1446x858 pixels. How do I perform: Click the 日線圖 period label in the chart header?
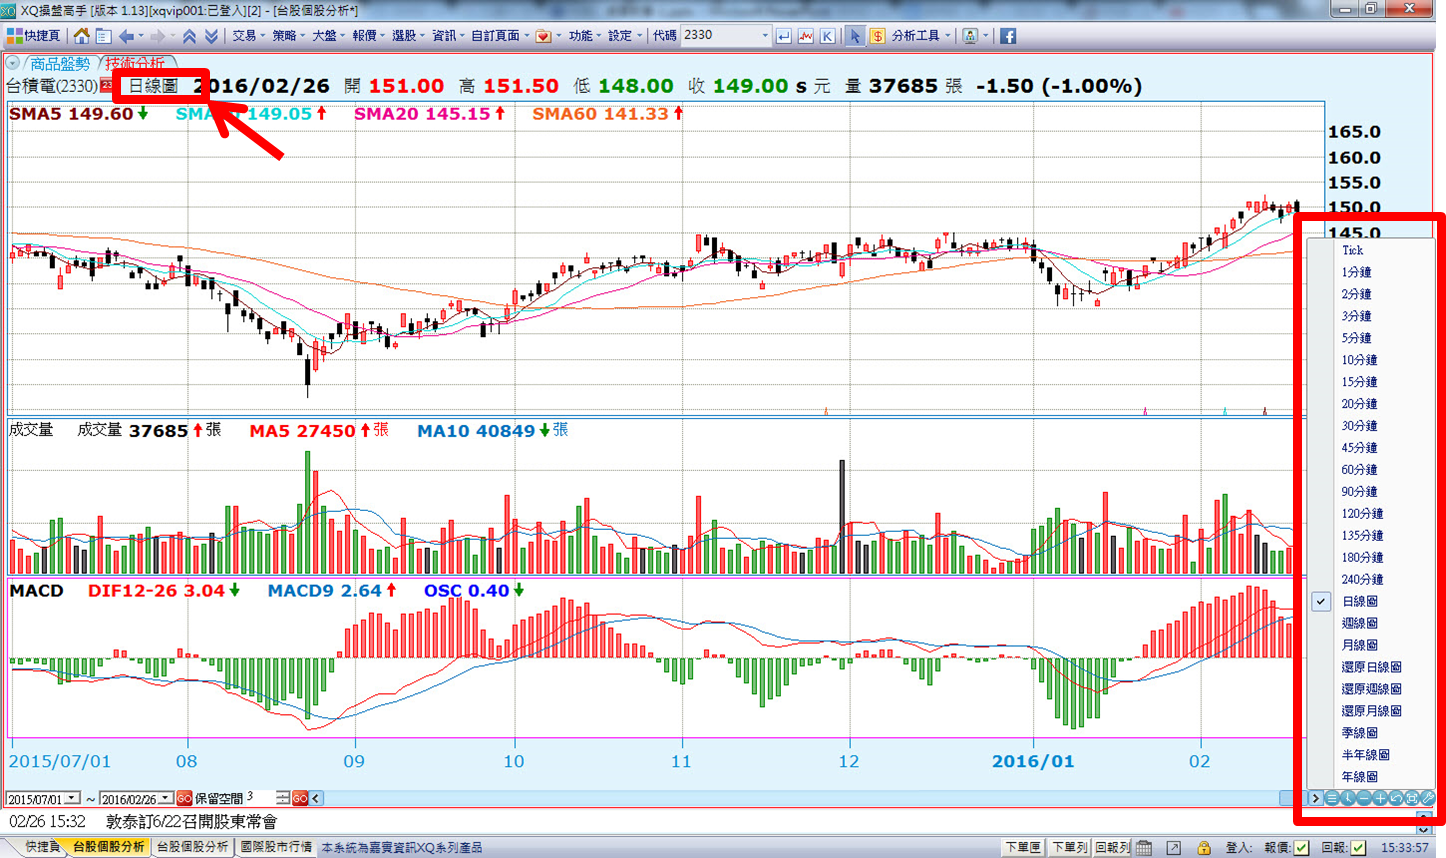point(153,86)
